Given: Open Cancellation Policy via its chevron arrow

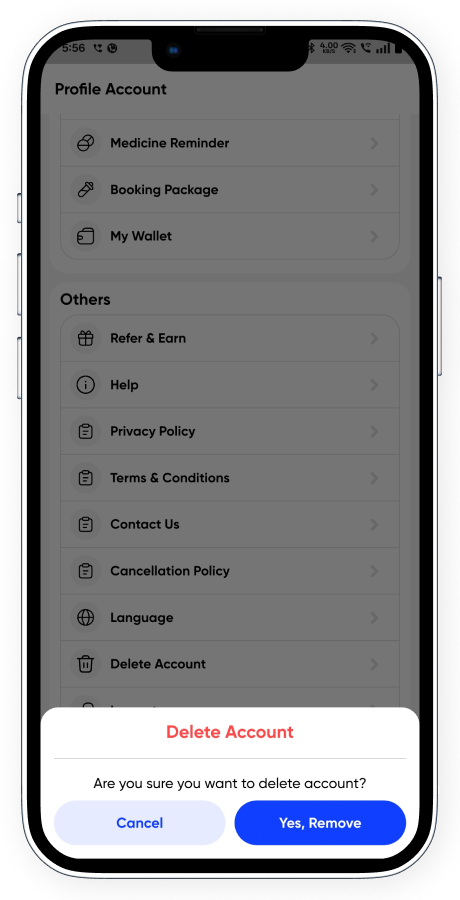Looking at the screenshot, I should (x=374, y=571).
